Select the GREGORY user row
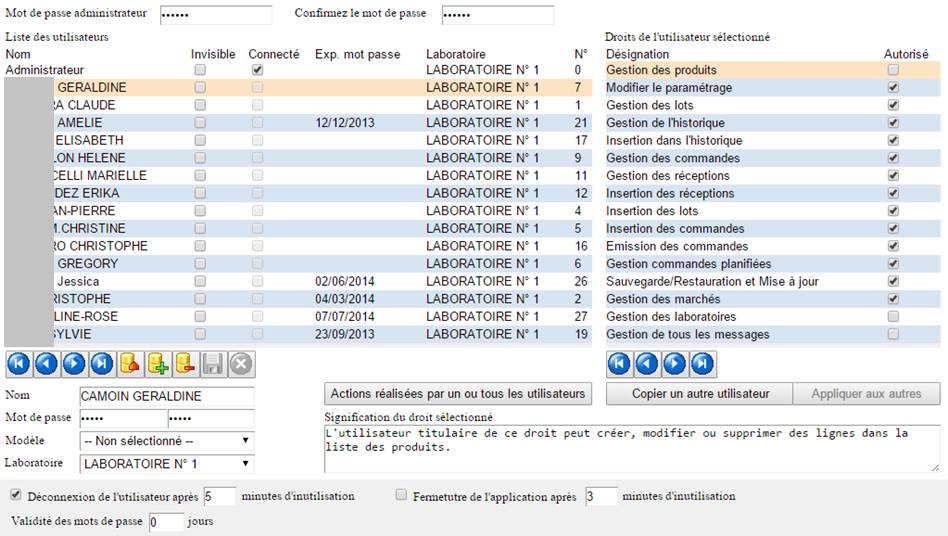The image size is (948, 536). (x=297, y=263)
